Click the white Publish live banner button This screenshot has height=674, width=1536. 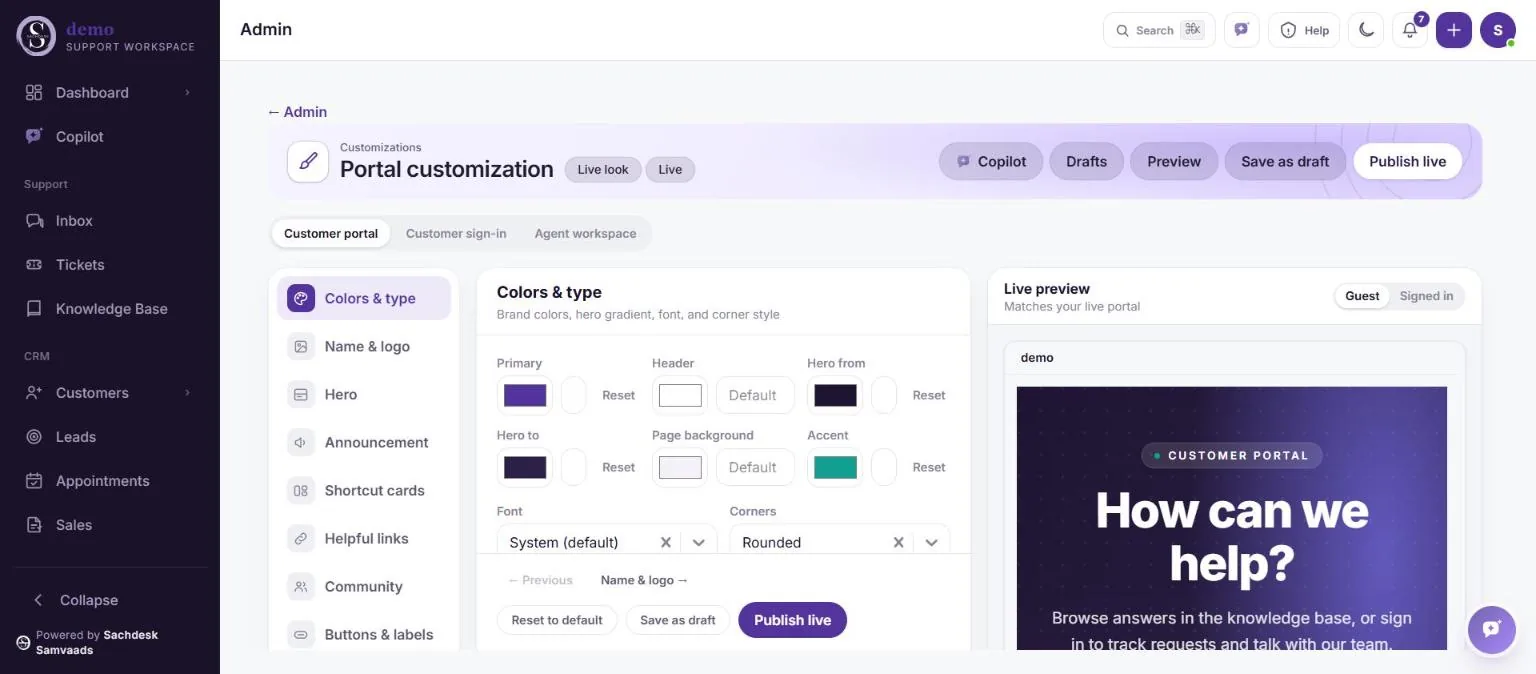pyautogui.click(x=1407, y=161)
